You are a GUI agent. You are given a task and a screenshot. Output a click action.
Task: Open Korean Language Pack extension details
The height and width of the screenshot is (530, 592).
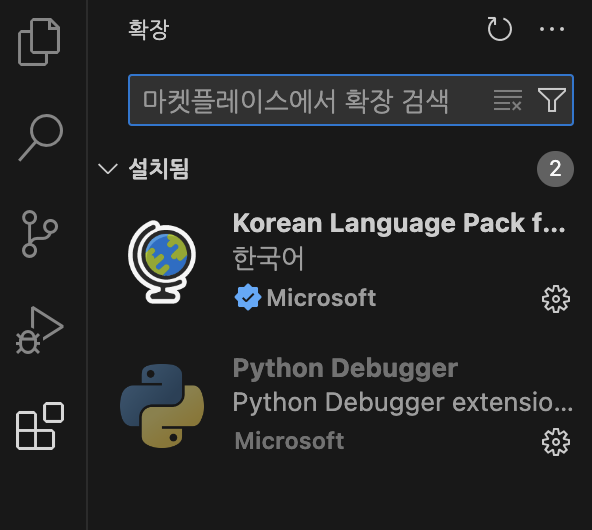(x=399, y=223)
